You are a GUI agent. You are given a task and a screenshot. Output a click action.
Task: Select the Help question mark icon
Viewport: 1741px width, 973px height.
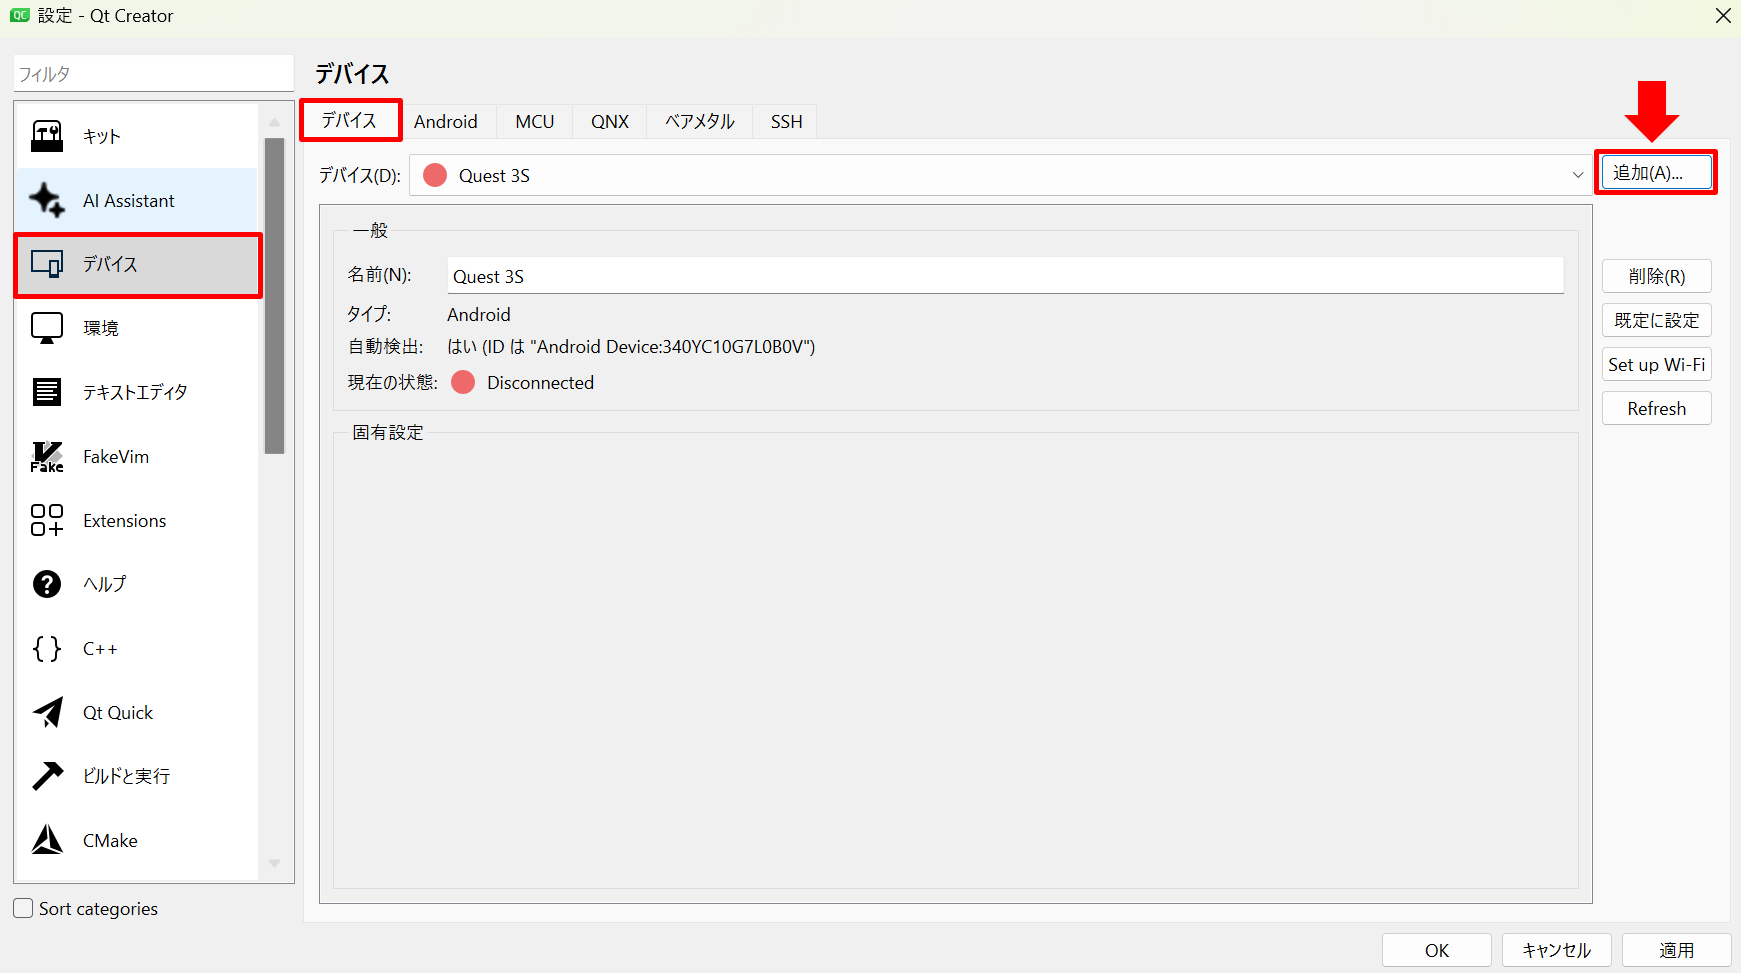[47, 584]
